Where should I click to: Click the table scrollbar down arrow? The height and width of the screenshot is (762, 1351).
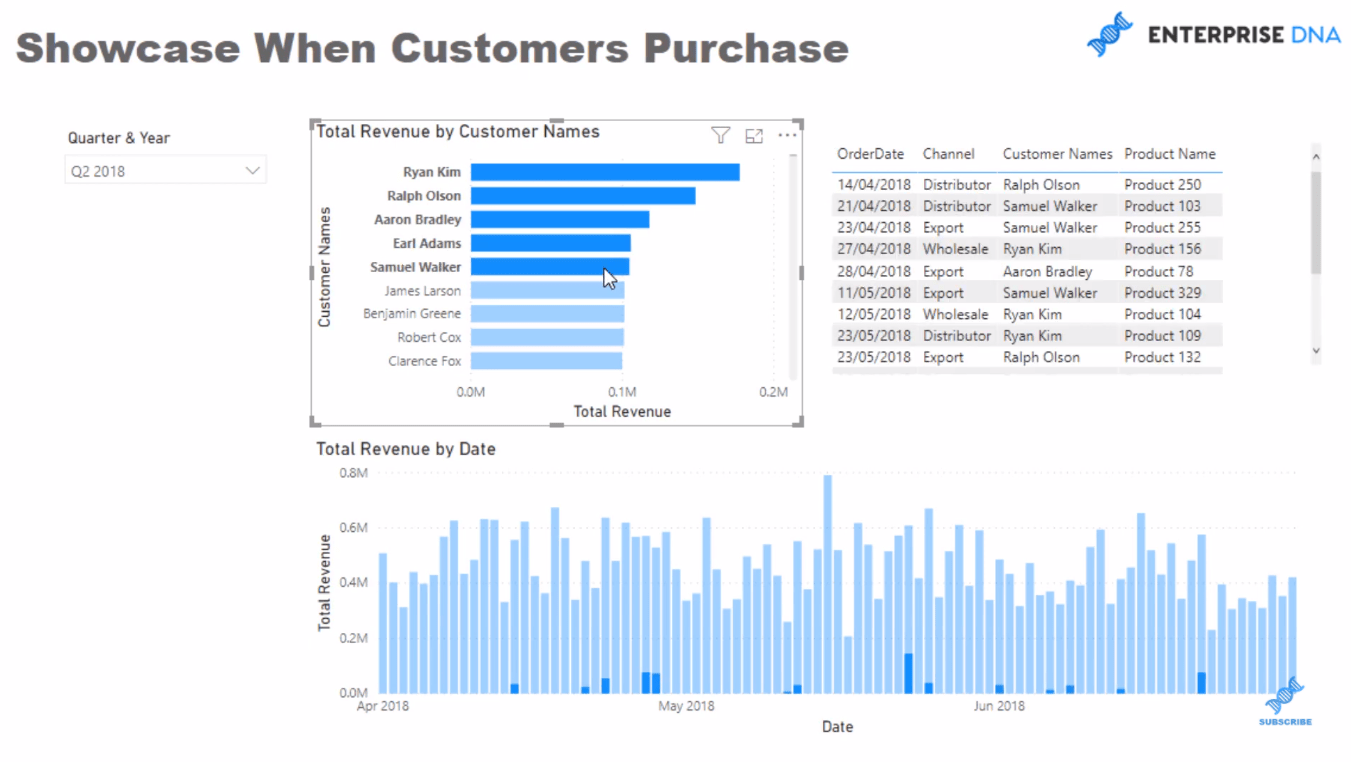1316,351
